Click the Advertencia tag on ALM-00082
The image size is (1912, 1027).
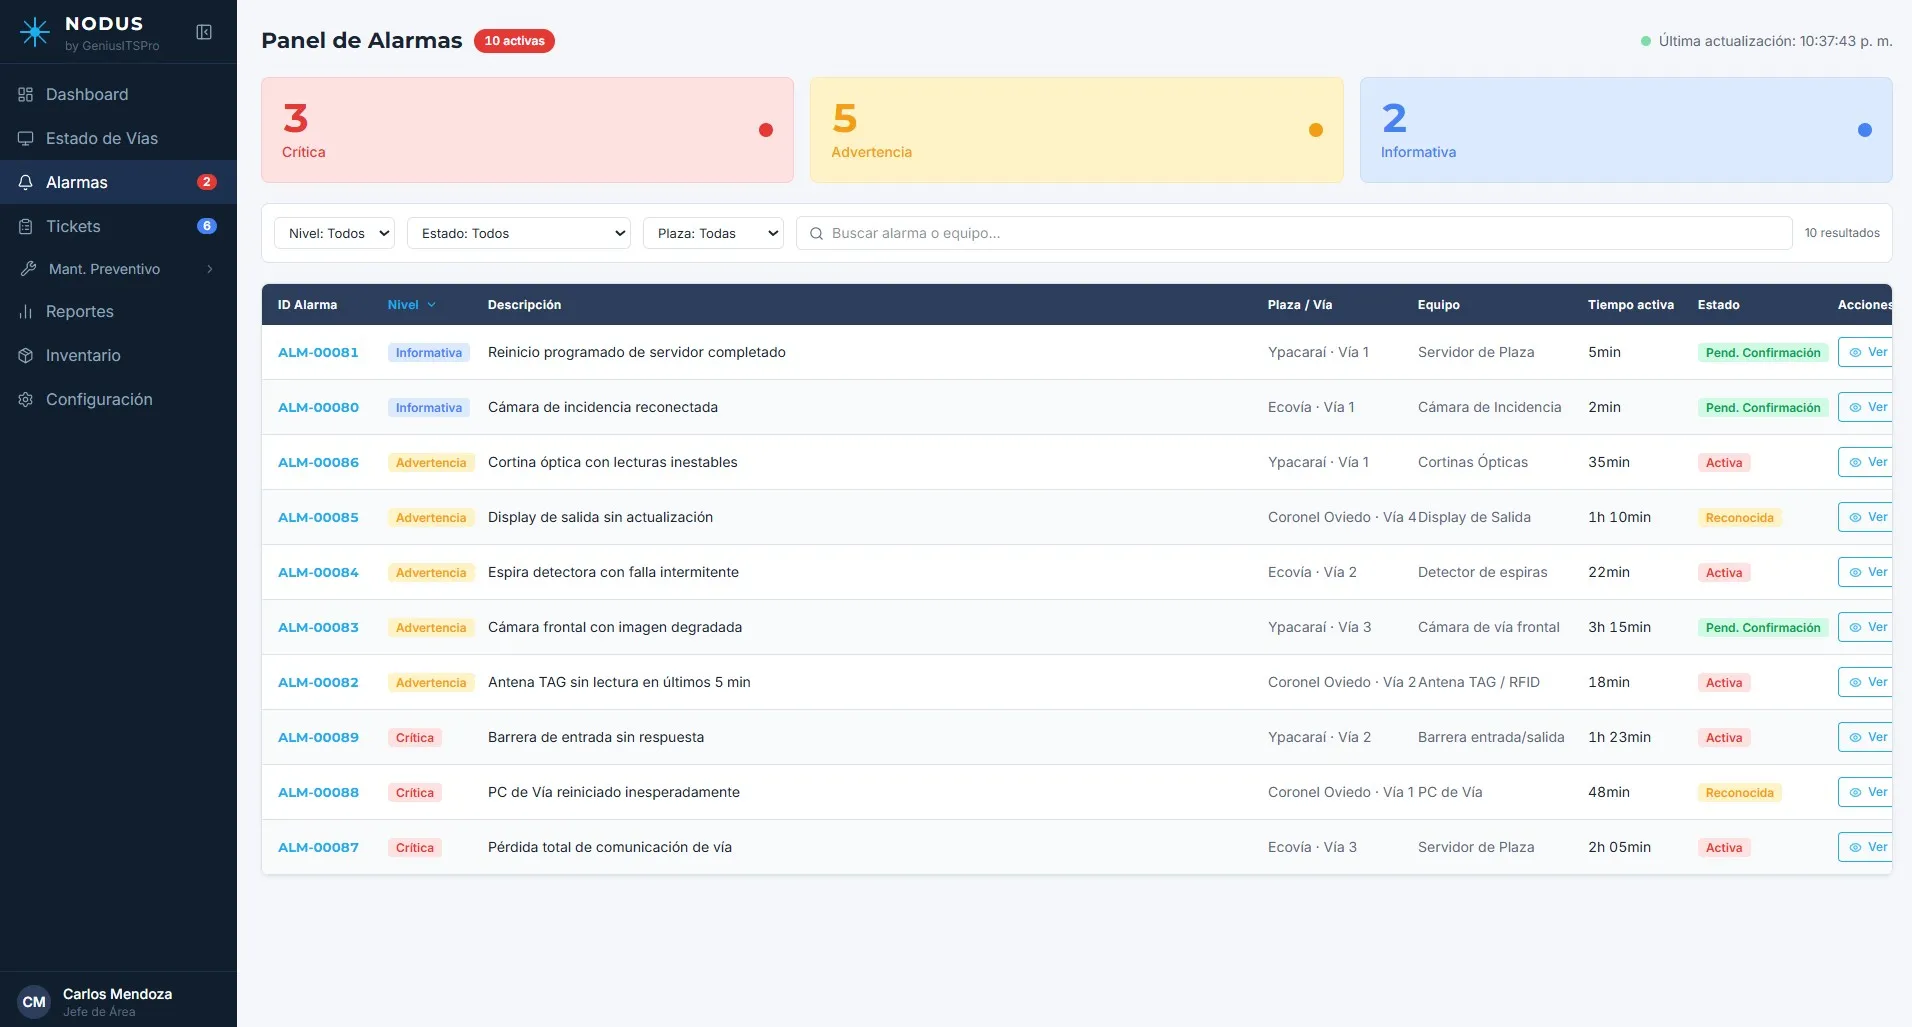[x=431, y=682]
